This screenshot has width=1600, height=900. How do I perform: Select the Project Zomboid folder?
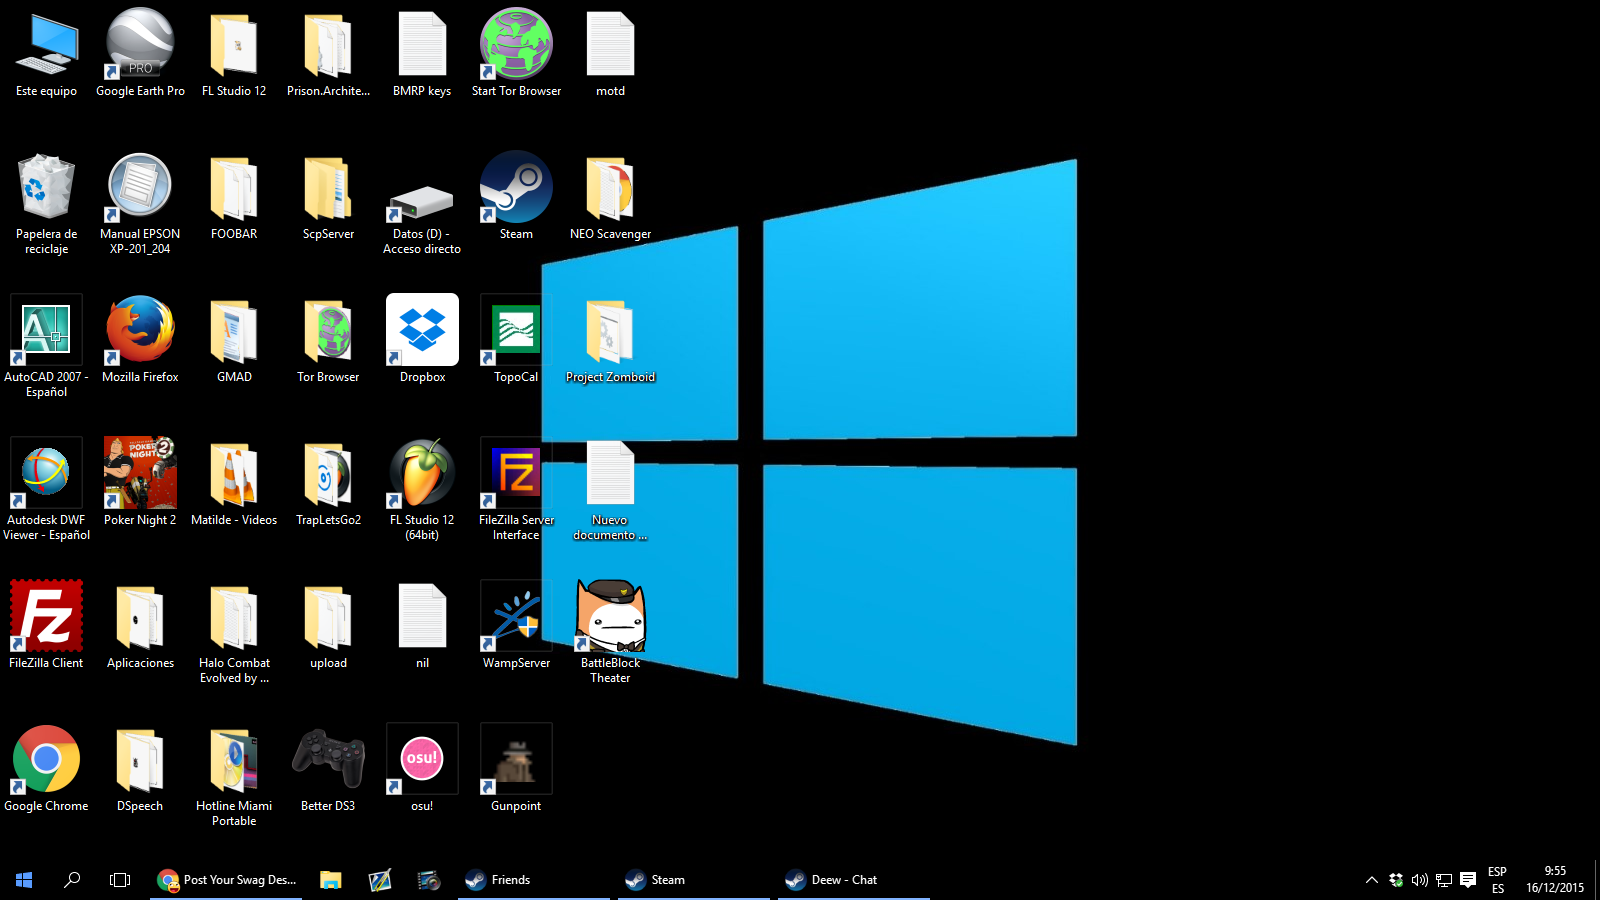(x=610, y=340)
